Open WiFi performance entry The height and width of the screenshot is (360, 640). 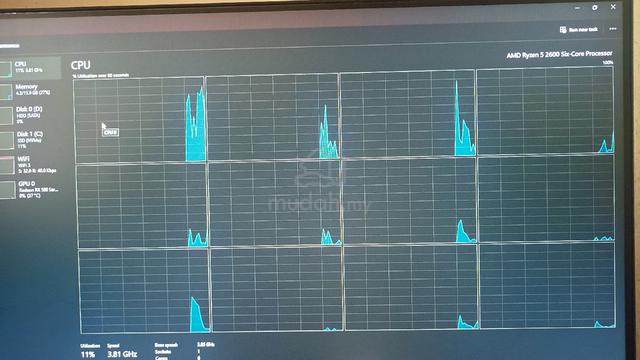click(30, 165)
